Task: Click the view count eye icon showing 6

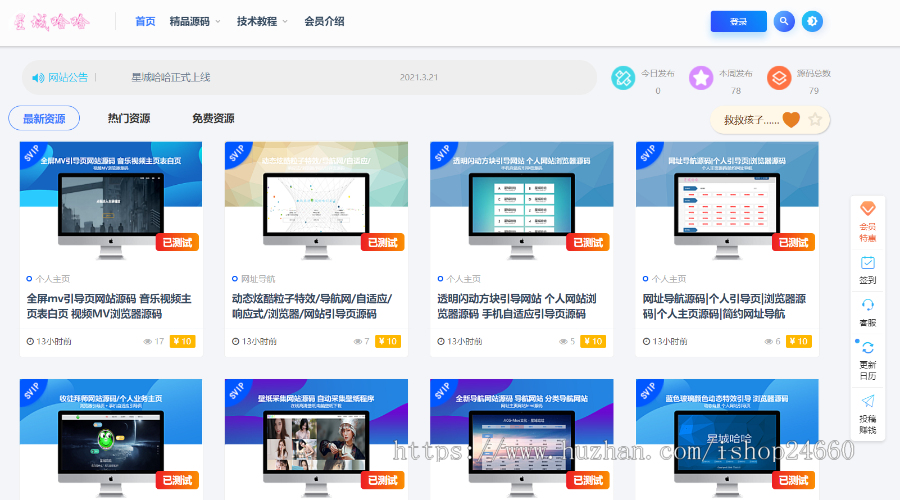Action: [769, 342]
